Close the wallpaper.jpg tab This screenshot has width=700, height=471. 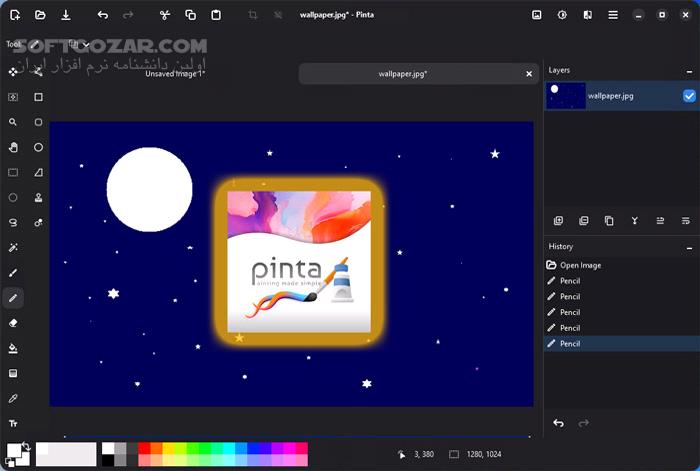coord(529,74)
